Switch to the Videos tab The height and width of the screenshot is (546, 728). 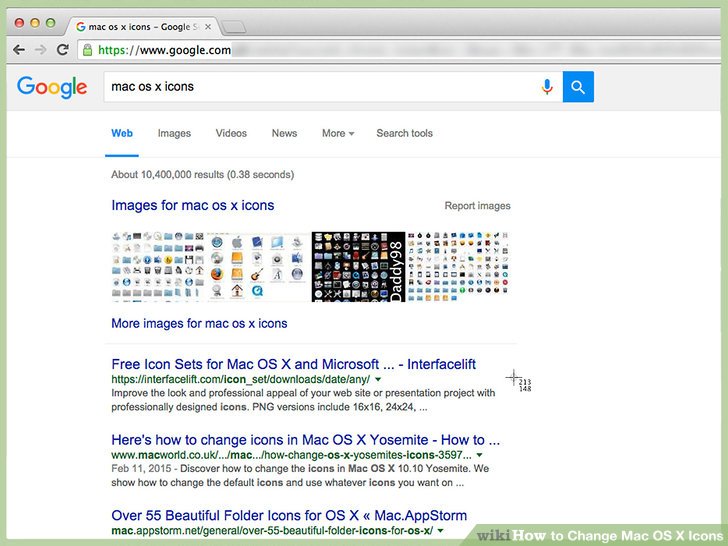coord(231,133)
